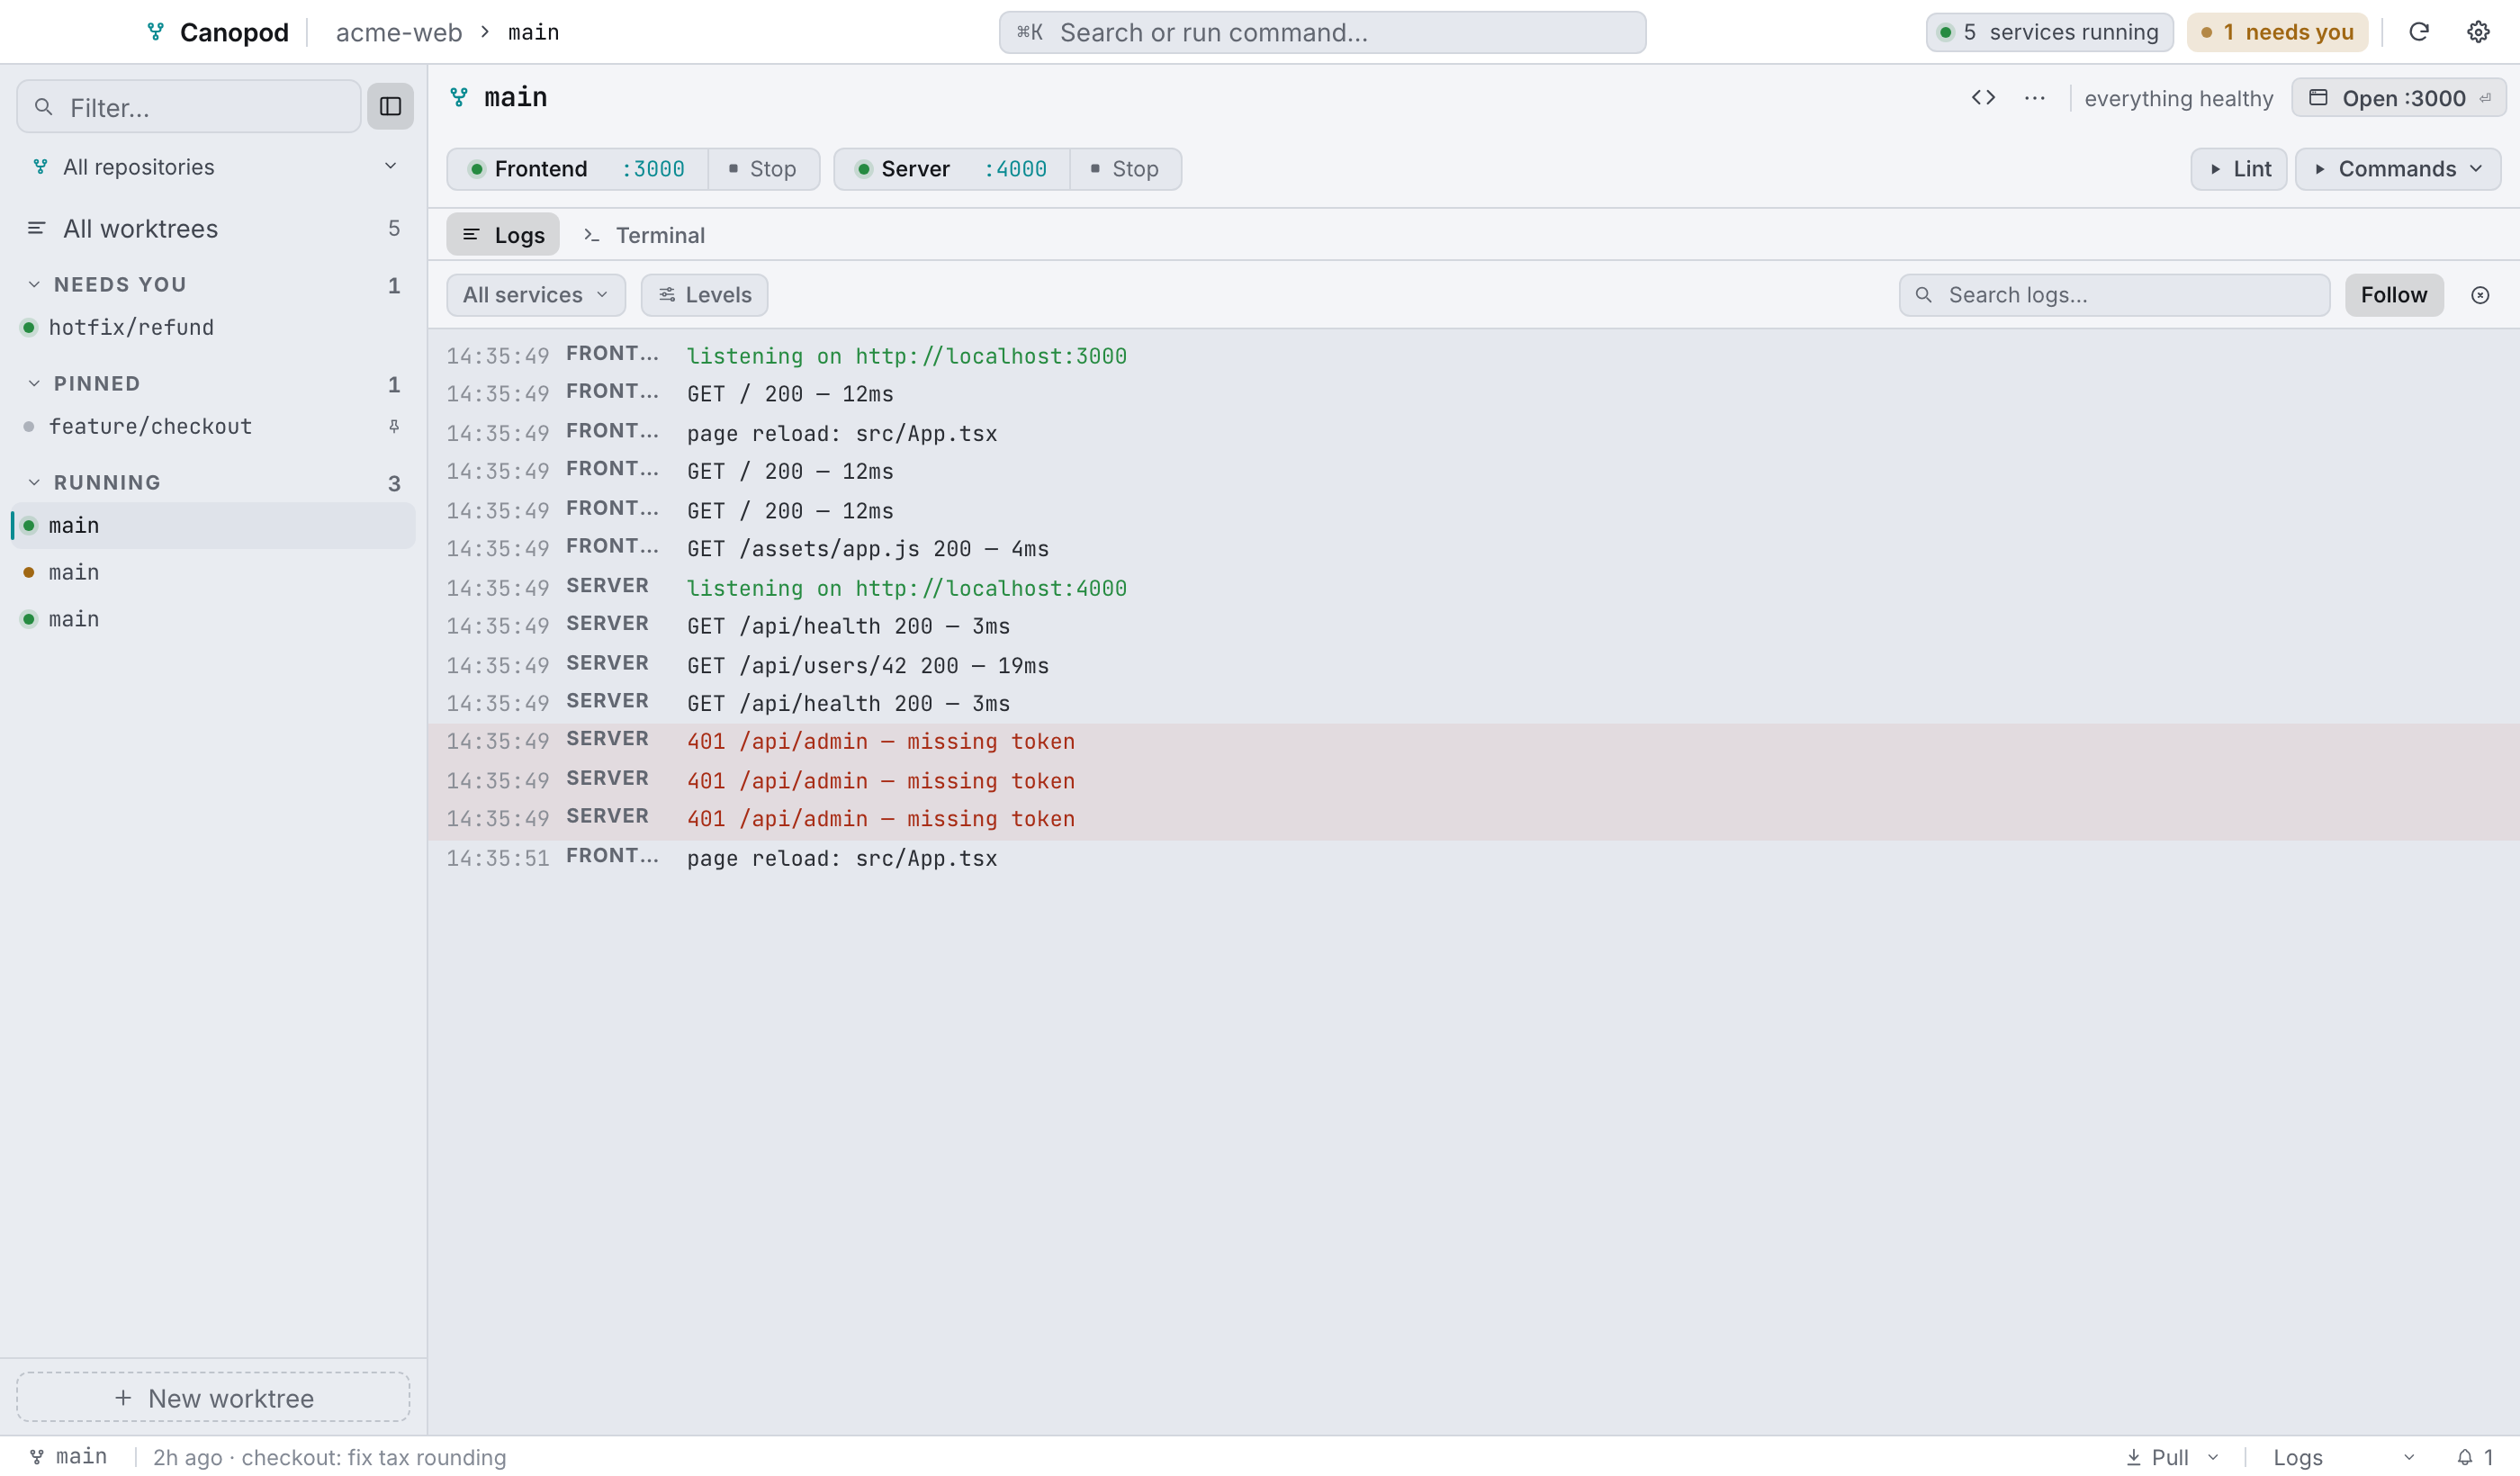
Task: Click Search or run command bar
Action: tap(1322, 32)
